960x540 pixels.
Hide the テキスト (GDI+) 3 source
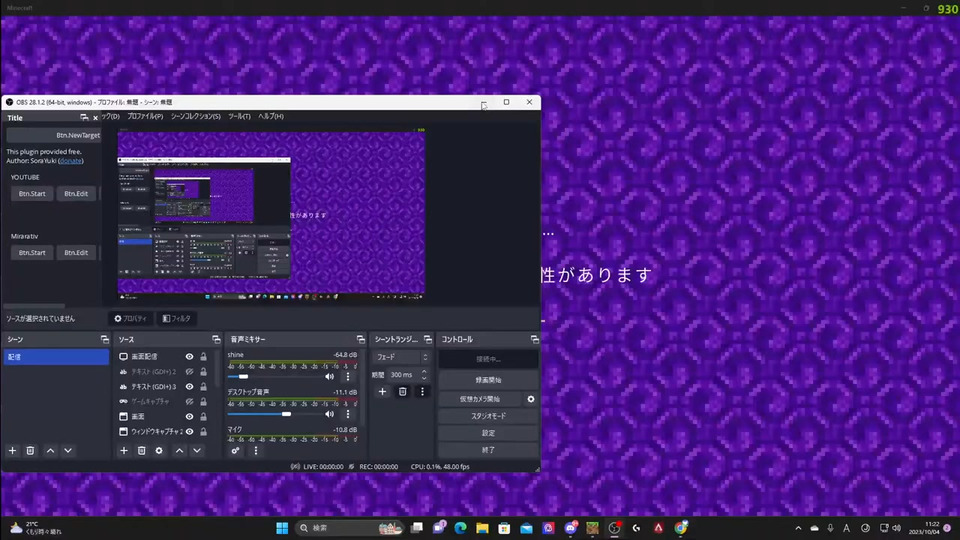(x=189, y=386)
